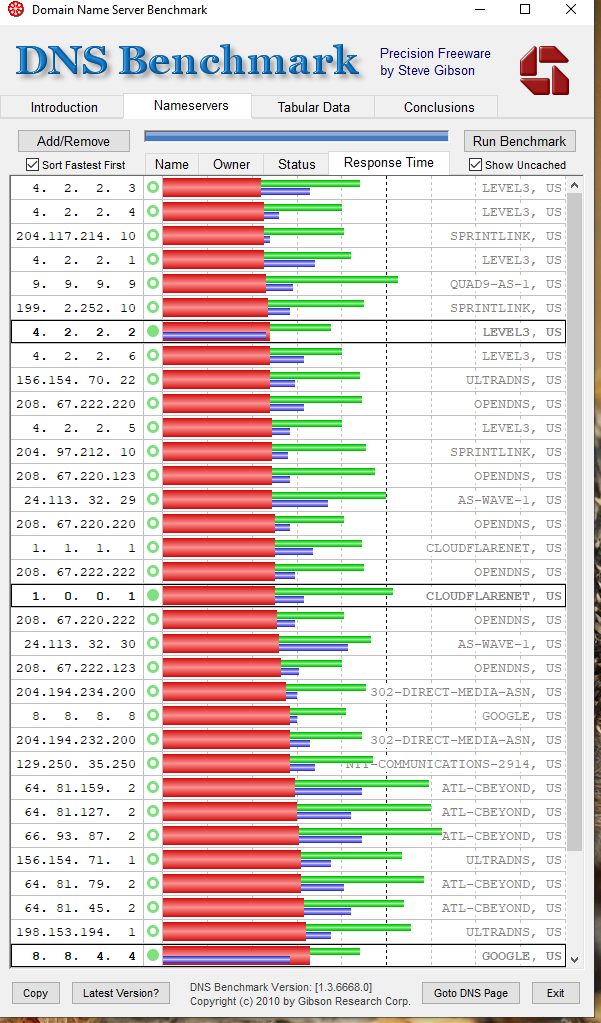Select the Response Time column tab
Screen dimensions: 601x1023
point(389,162)
